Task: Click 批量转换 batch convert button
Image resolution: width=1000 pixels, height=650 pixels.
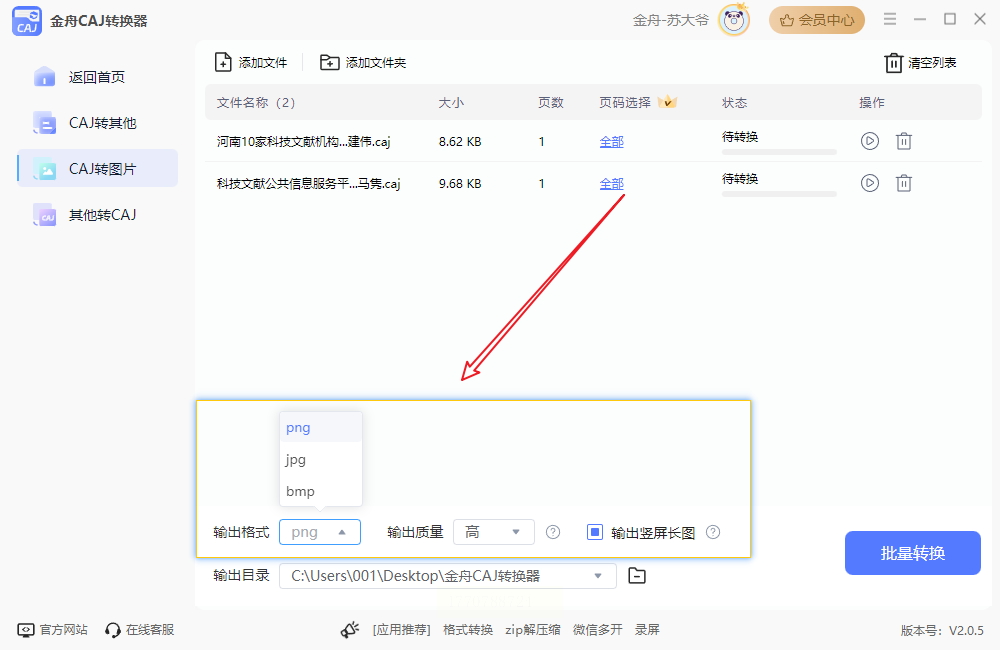Action: tap(913, 553)
